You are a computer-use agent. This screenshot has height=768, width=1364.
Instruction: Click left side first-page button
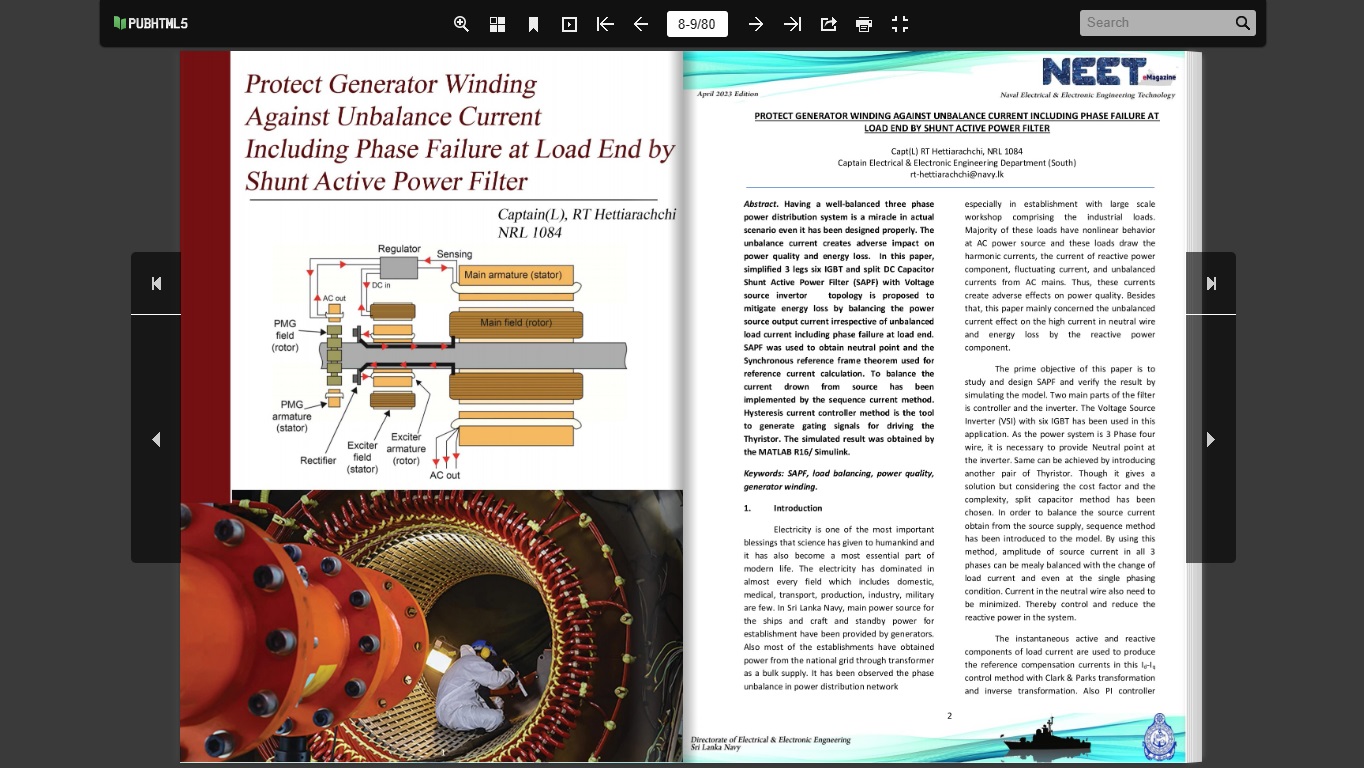(x=156, y=283)
